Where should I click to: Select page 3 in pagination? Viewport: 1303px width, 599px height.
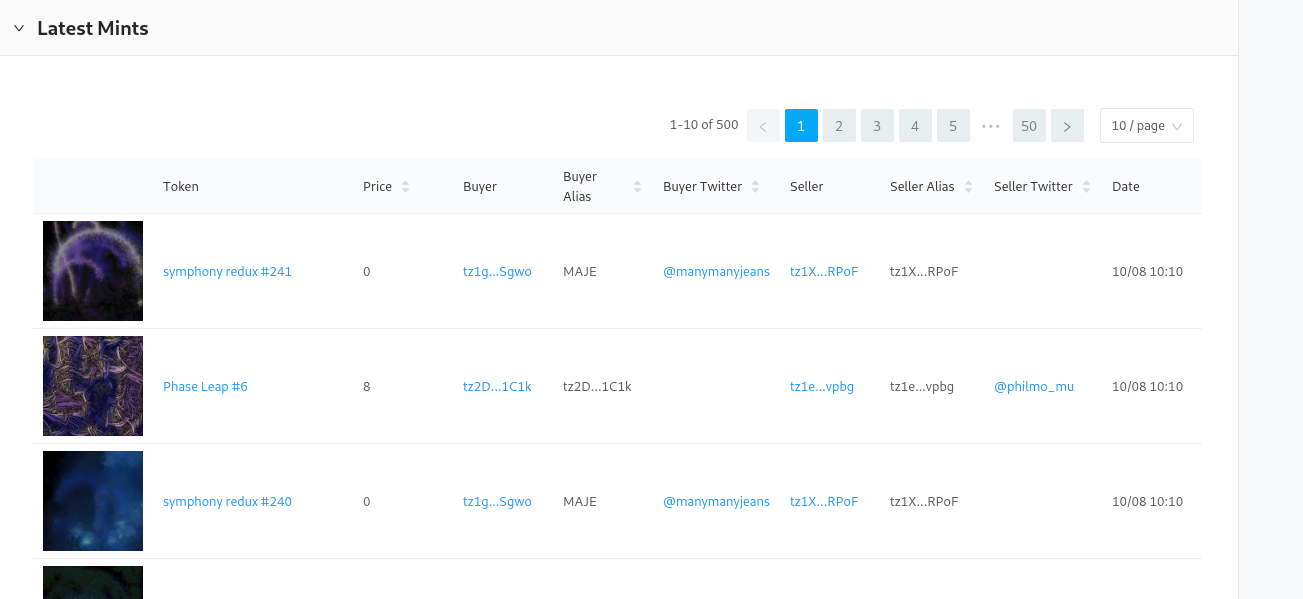click(877, 126)
